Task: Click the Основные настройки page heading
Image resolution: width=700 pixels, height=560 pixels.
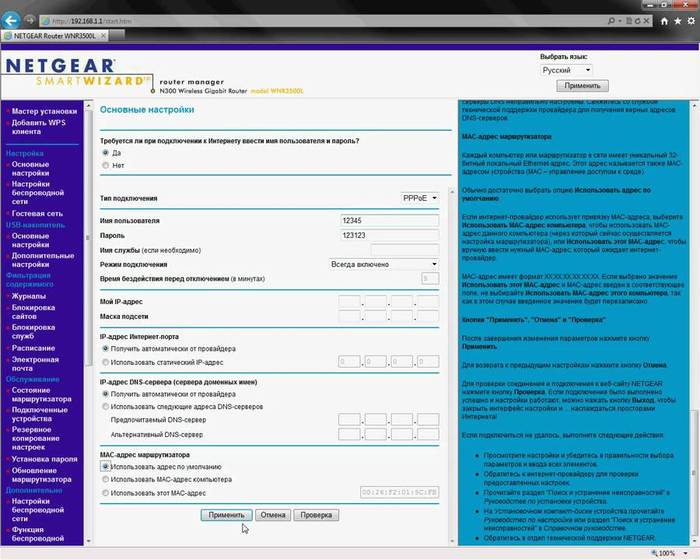Action: tap(147, 109)
